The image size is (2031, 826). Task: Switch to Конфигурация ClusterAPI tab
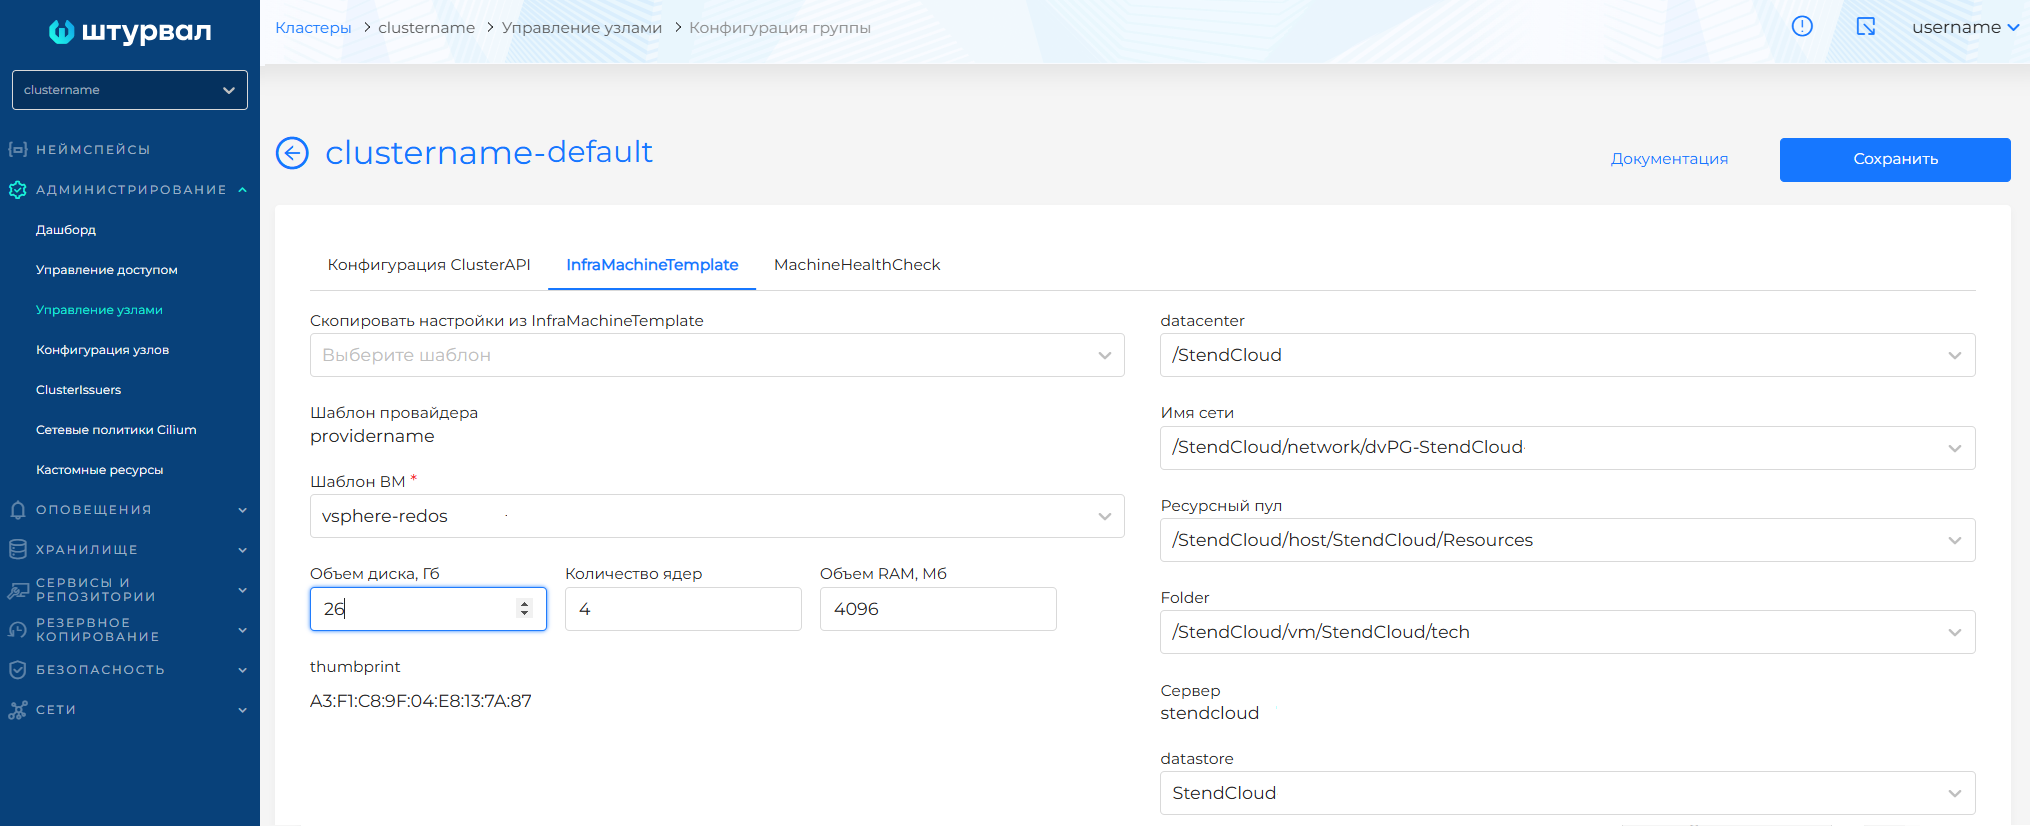tap(429, 265)
